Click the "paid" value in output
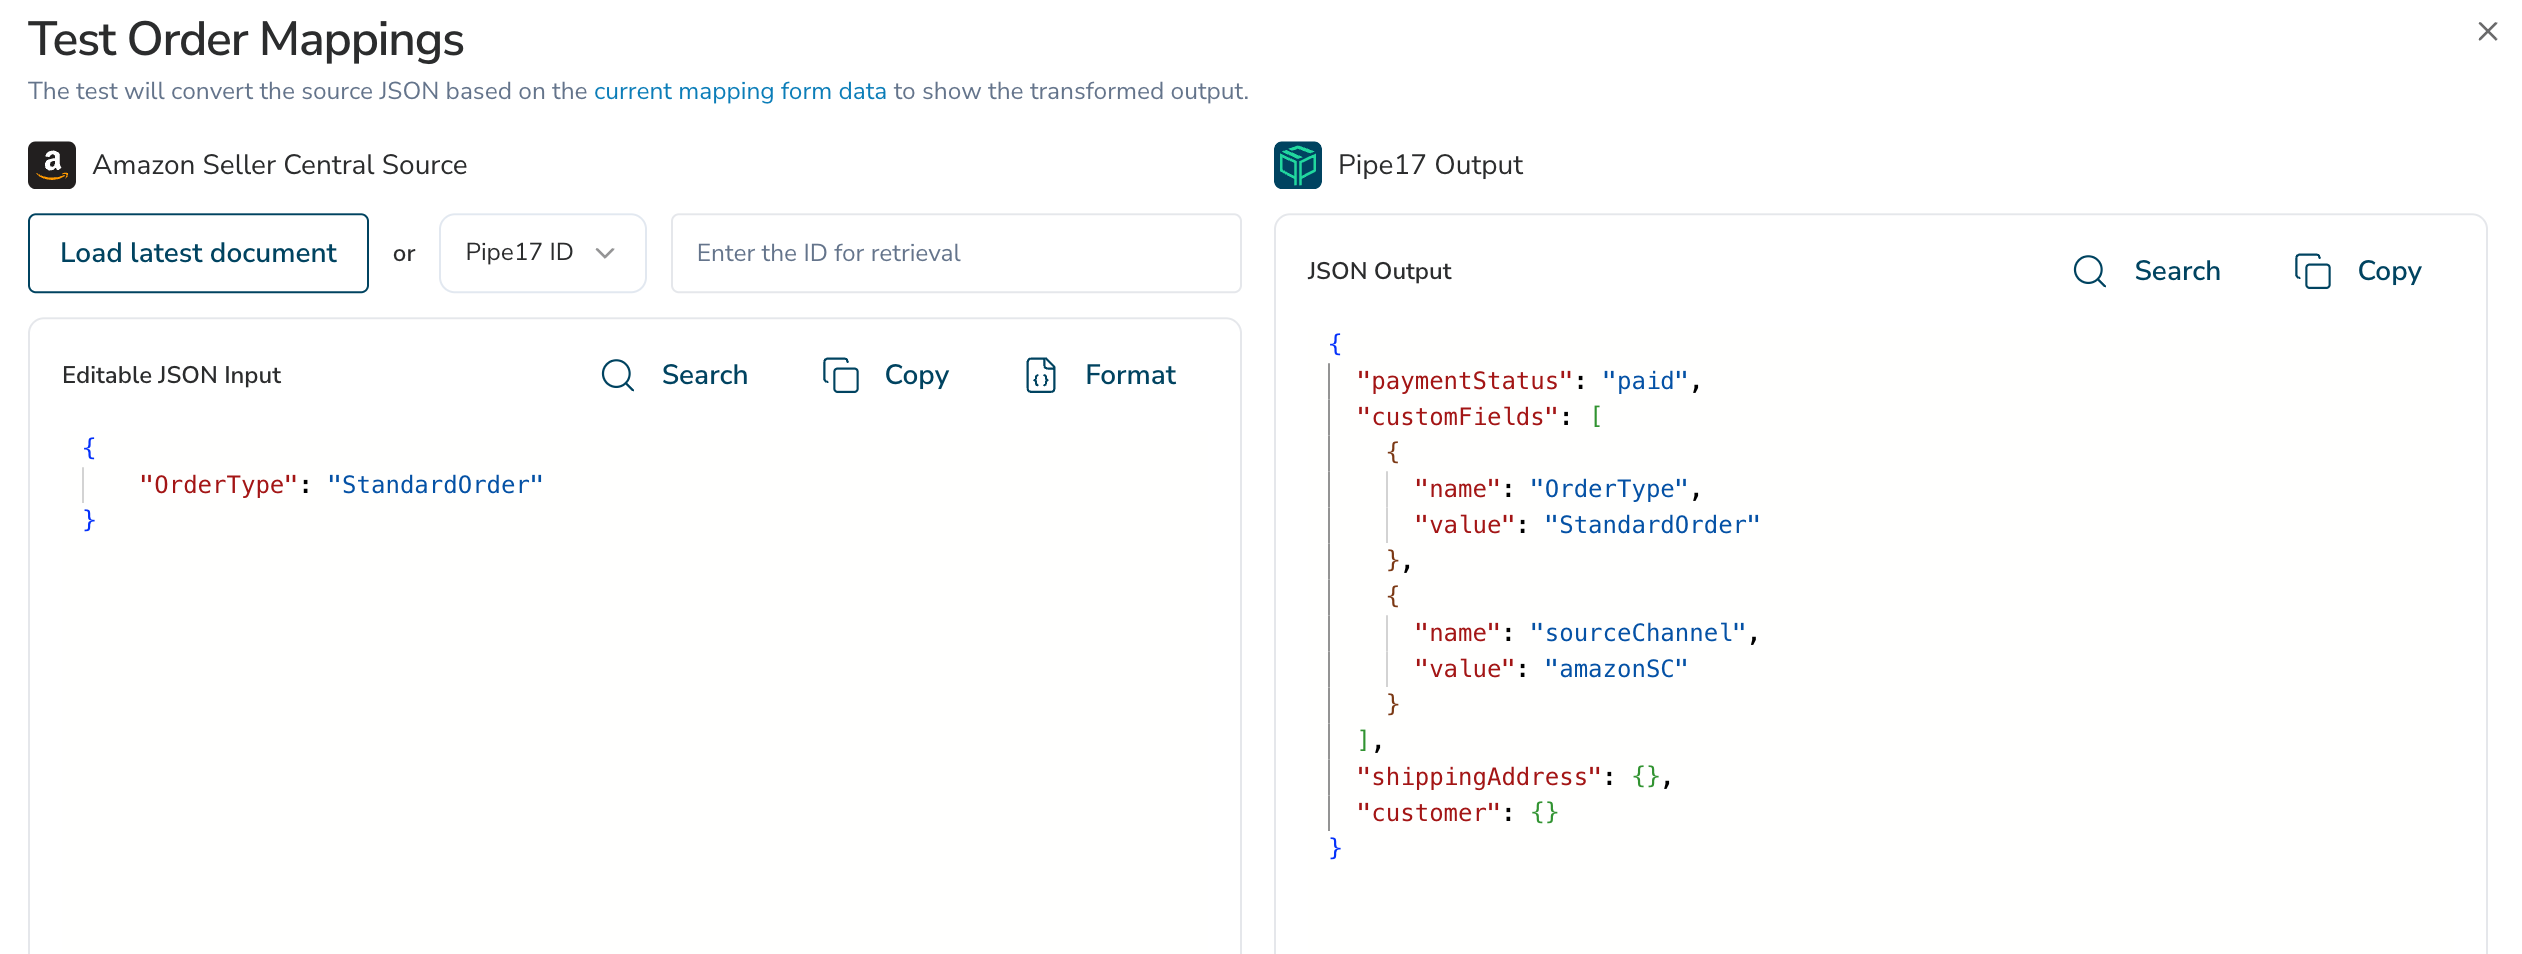The image size is (2522, 954). click(1645, 381)
